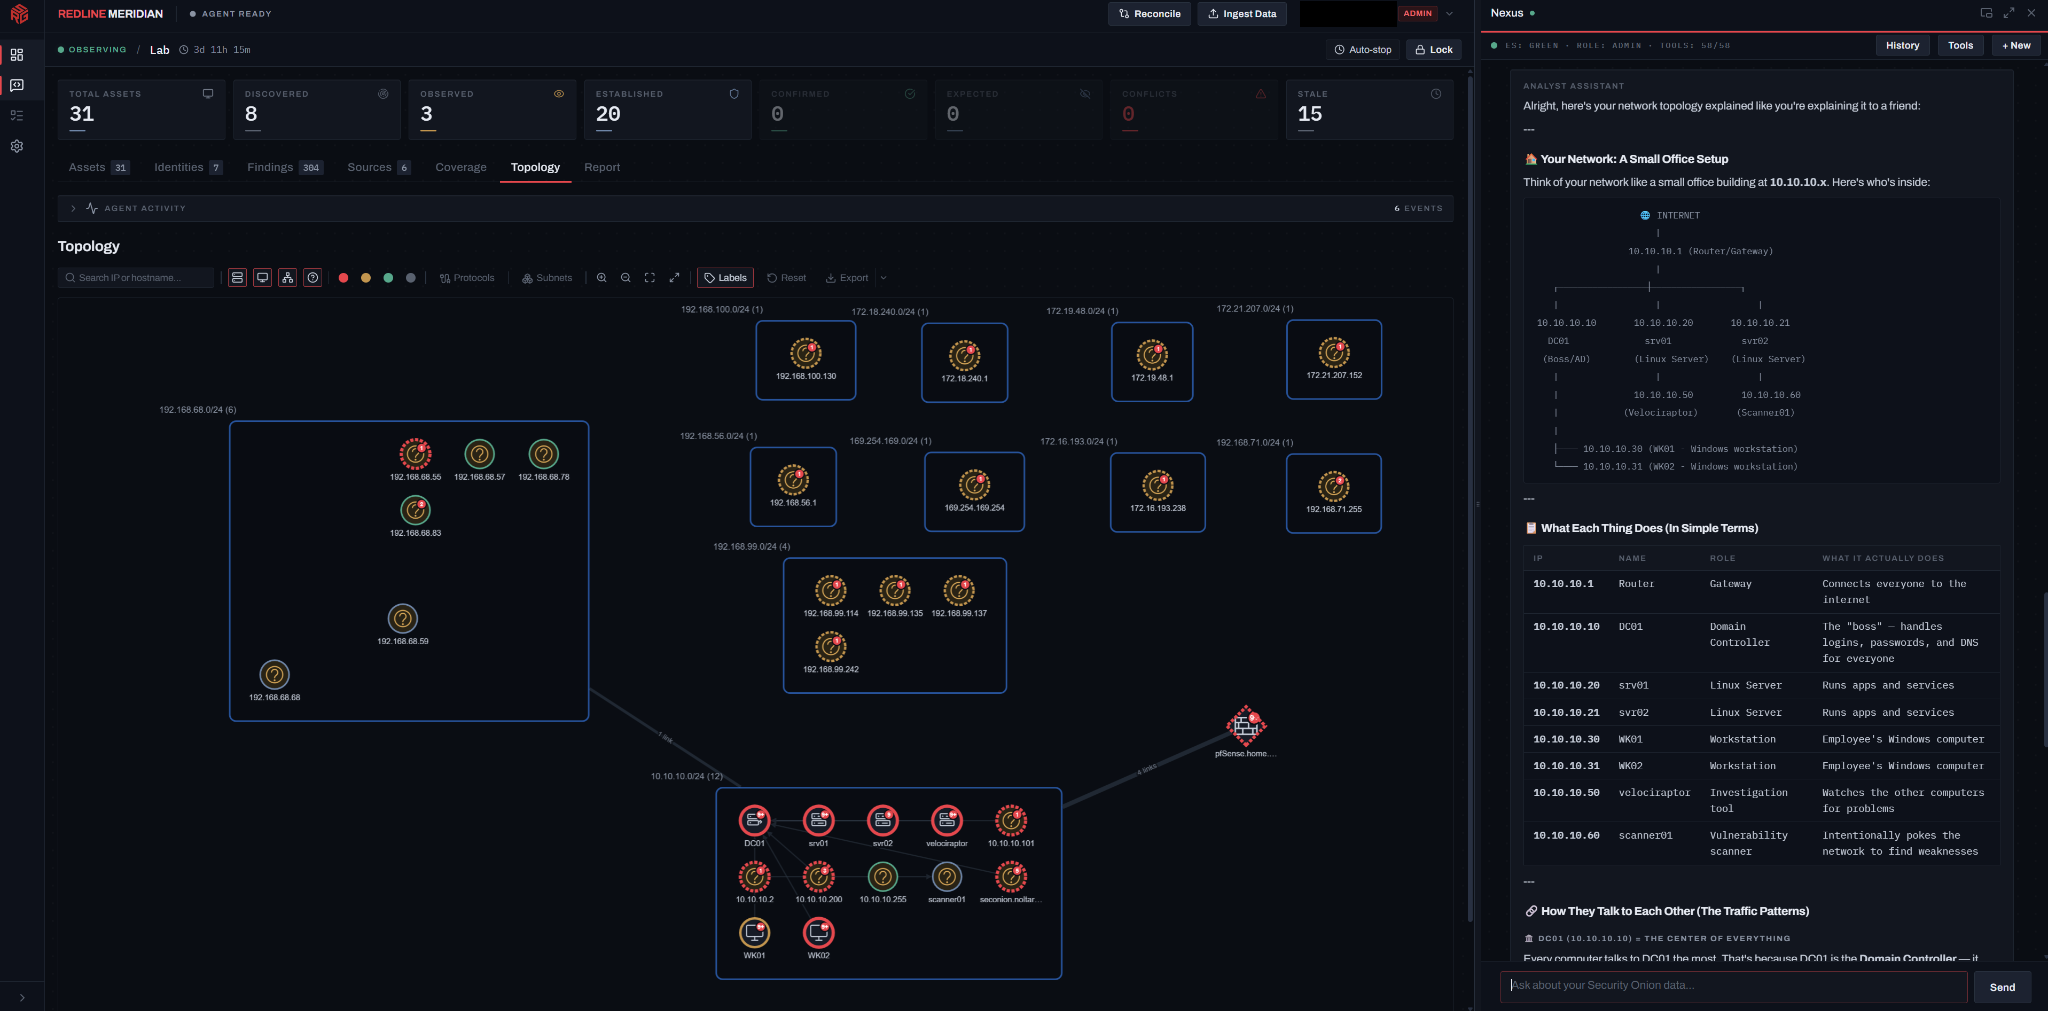Image resolution: width=2048 pixels, height=1011 pixels.
Task: Click the Reconcile button
Action: point(1150,14)
